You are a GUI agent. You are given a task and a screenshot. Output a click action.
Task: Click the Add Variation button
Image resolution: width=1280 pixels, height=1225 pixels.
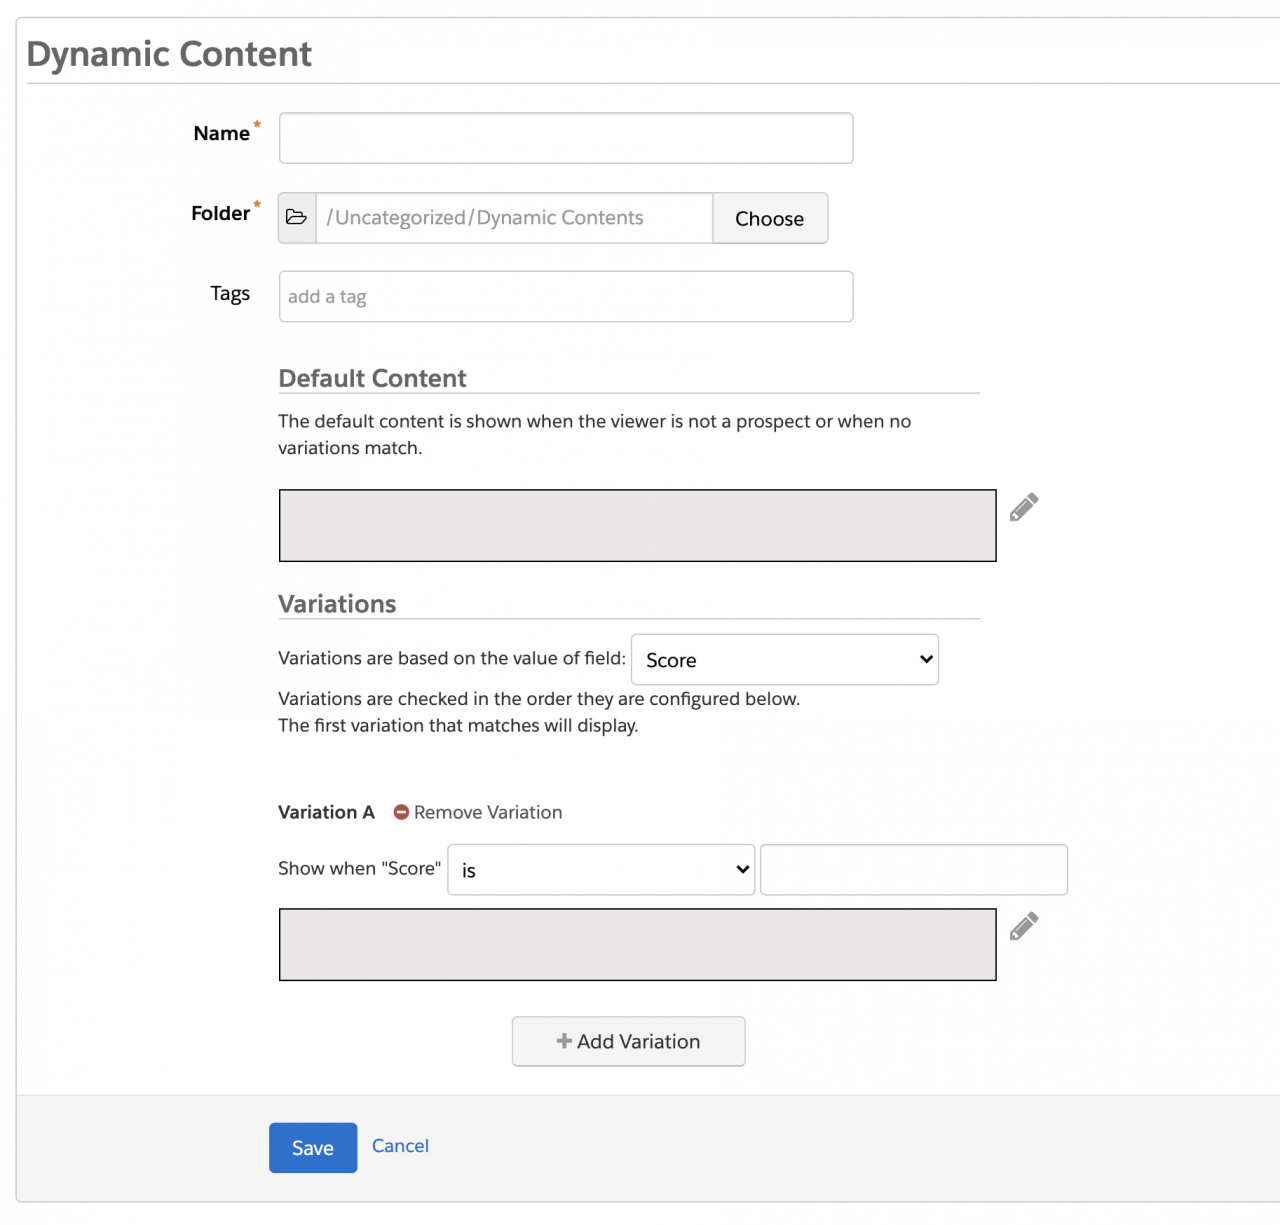pyautogui.click(x=628, y=1041)
